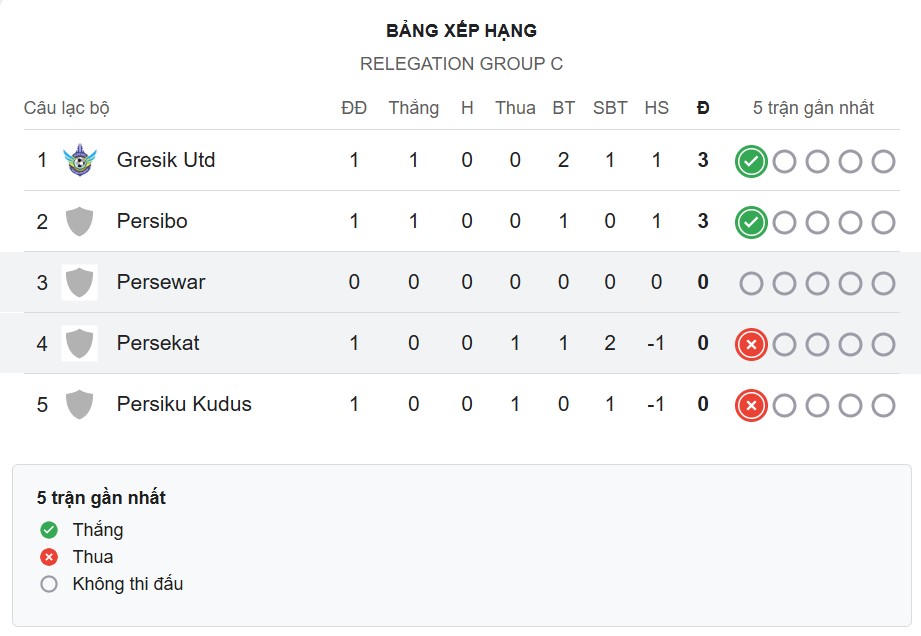
Task: Expand Persibo's latest match result
Action: (x=749, y=221)
